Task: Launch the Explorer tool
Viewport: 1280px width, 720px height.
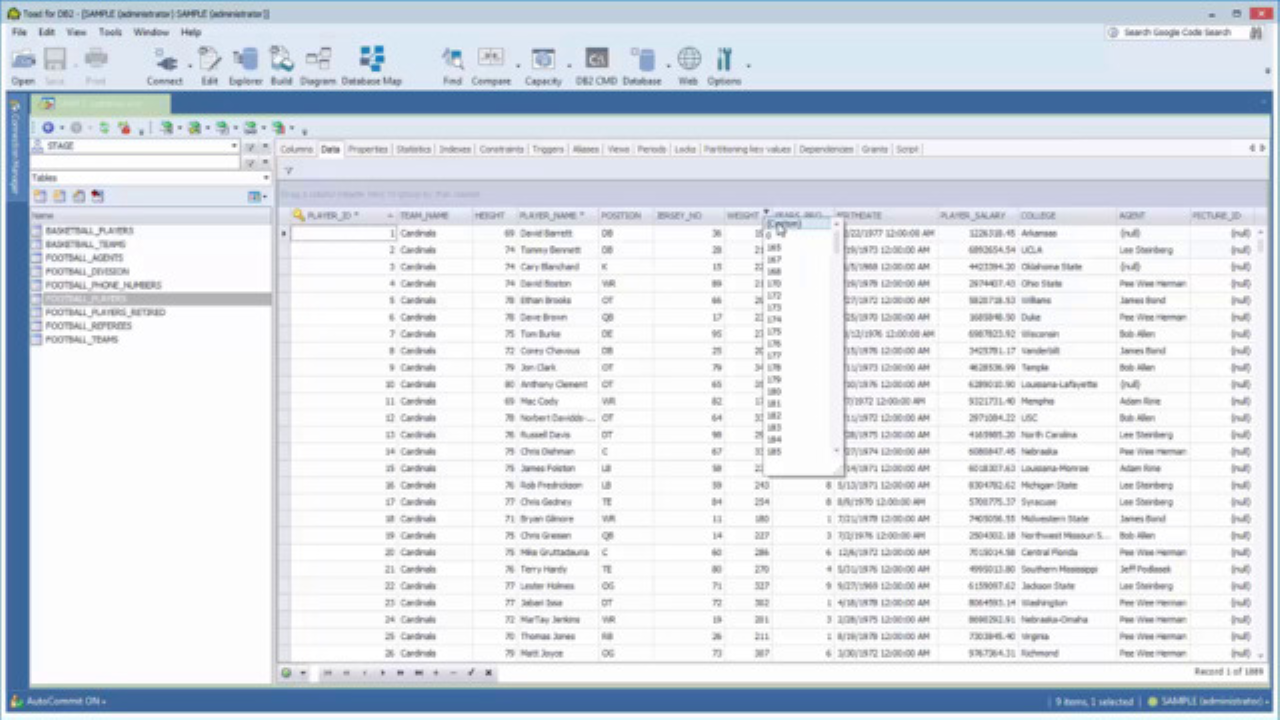Action: coord(244,58)
